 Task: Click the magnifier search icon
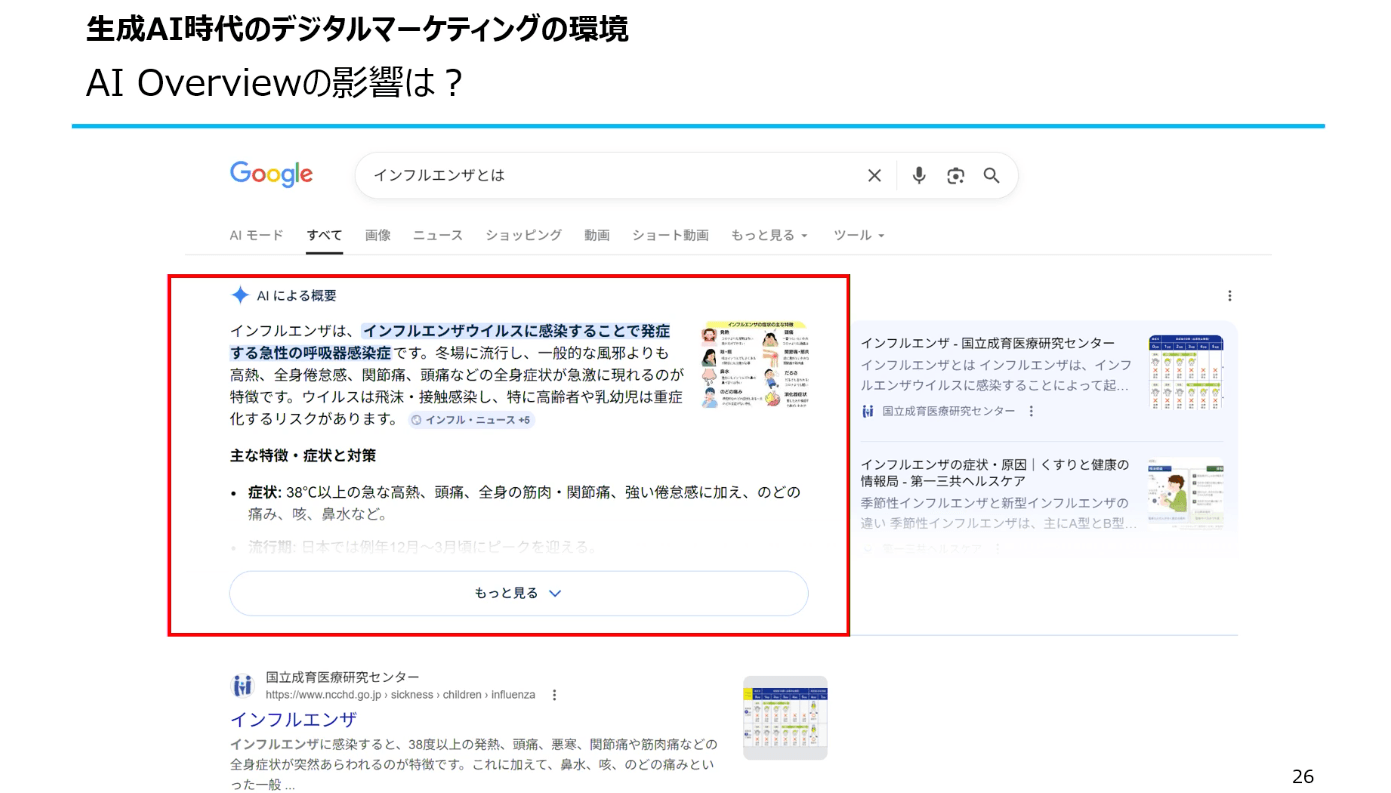click(992, 176)
